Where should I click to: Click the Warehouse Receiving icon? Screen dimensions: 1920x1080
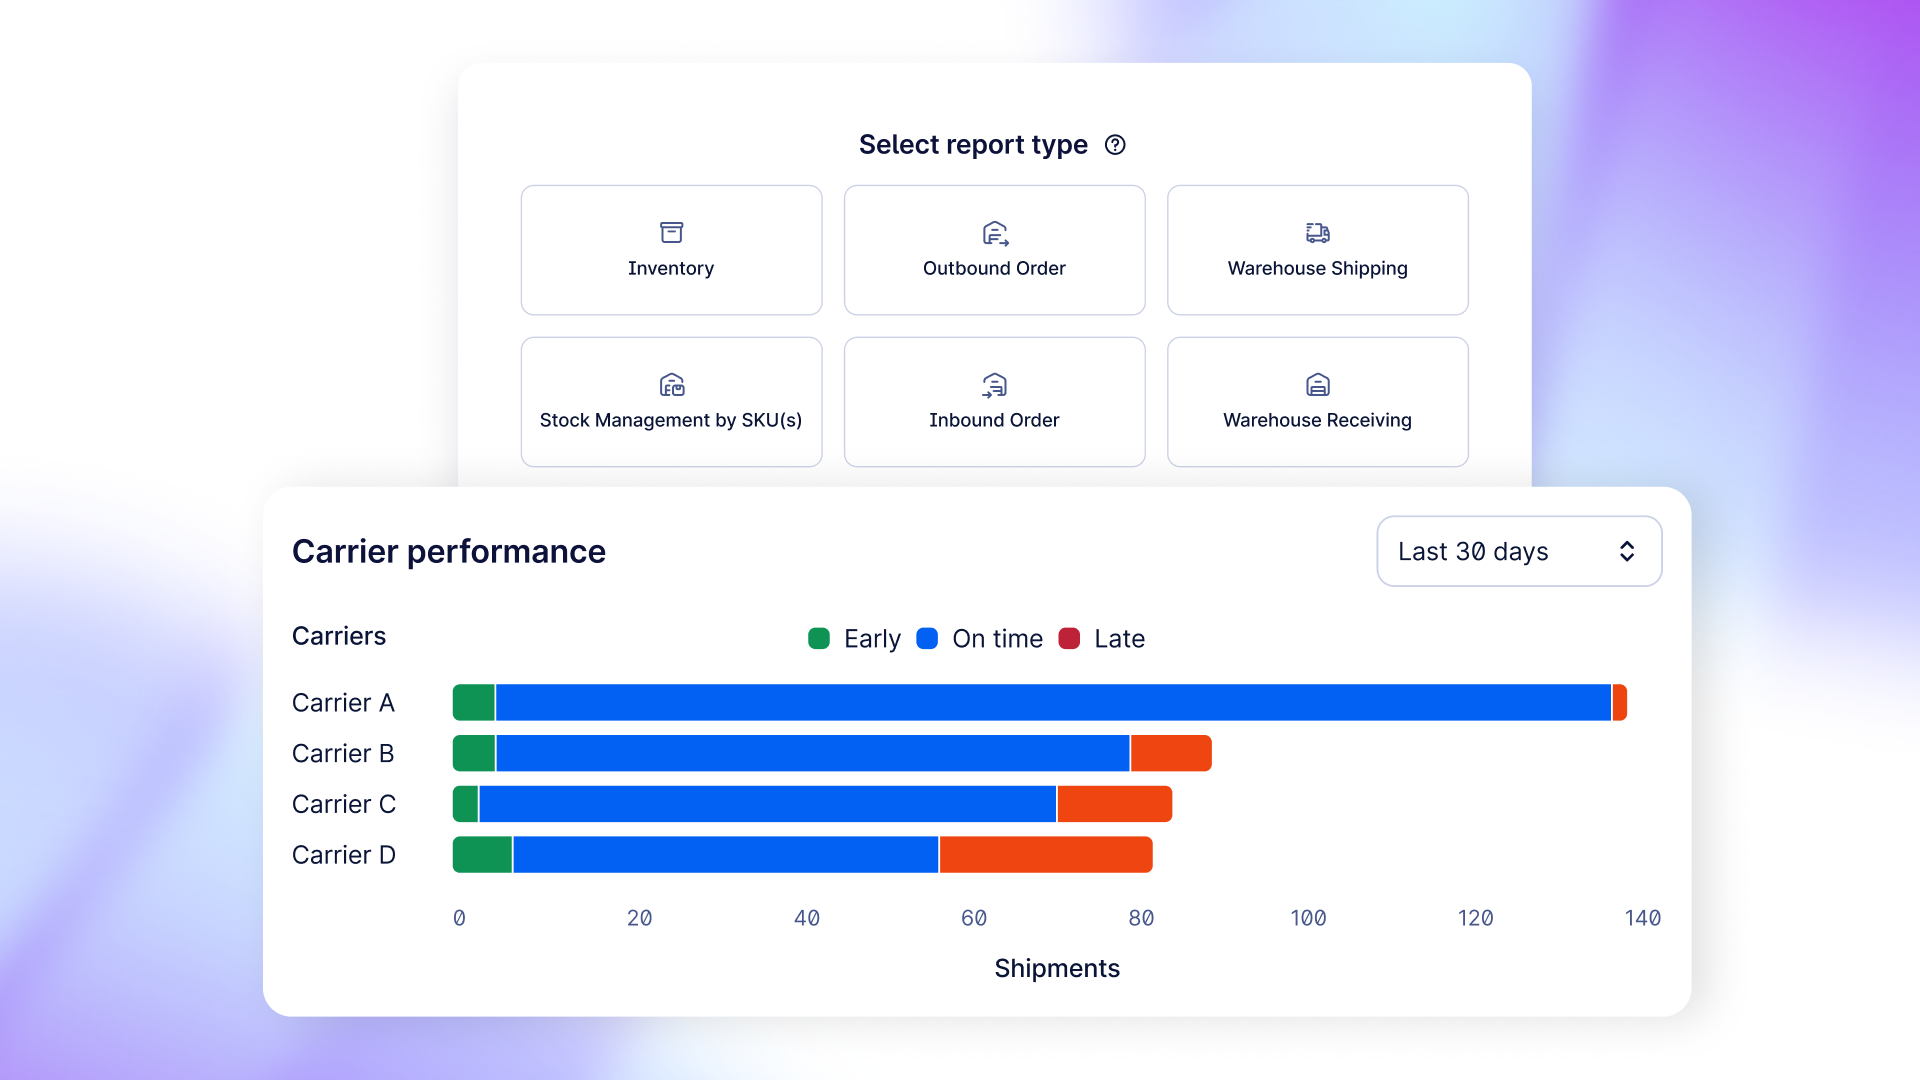[x=1317, y=385]
